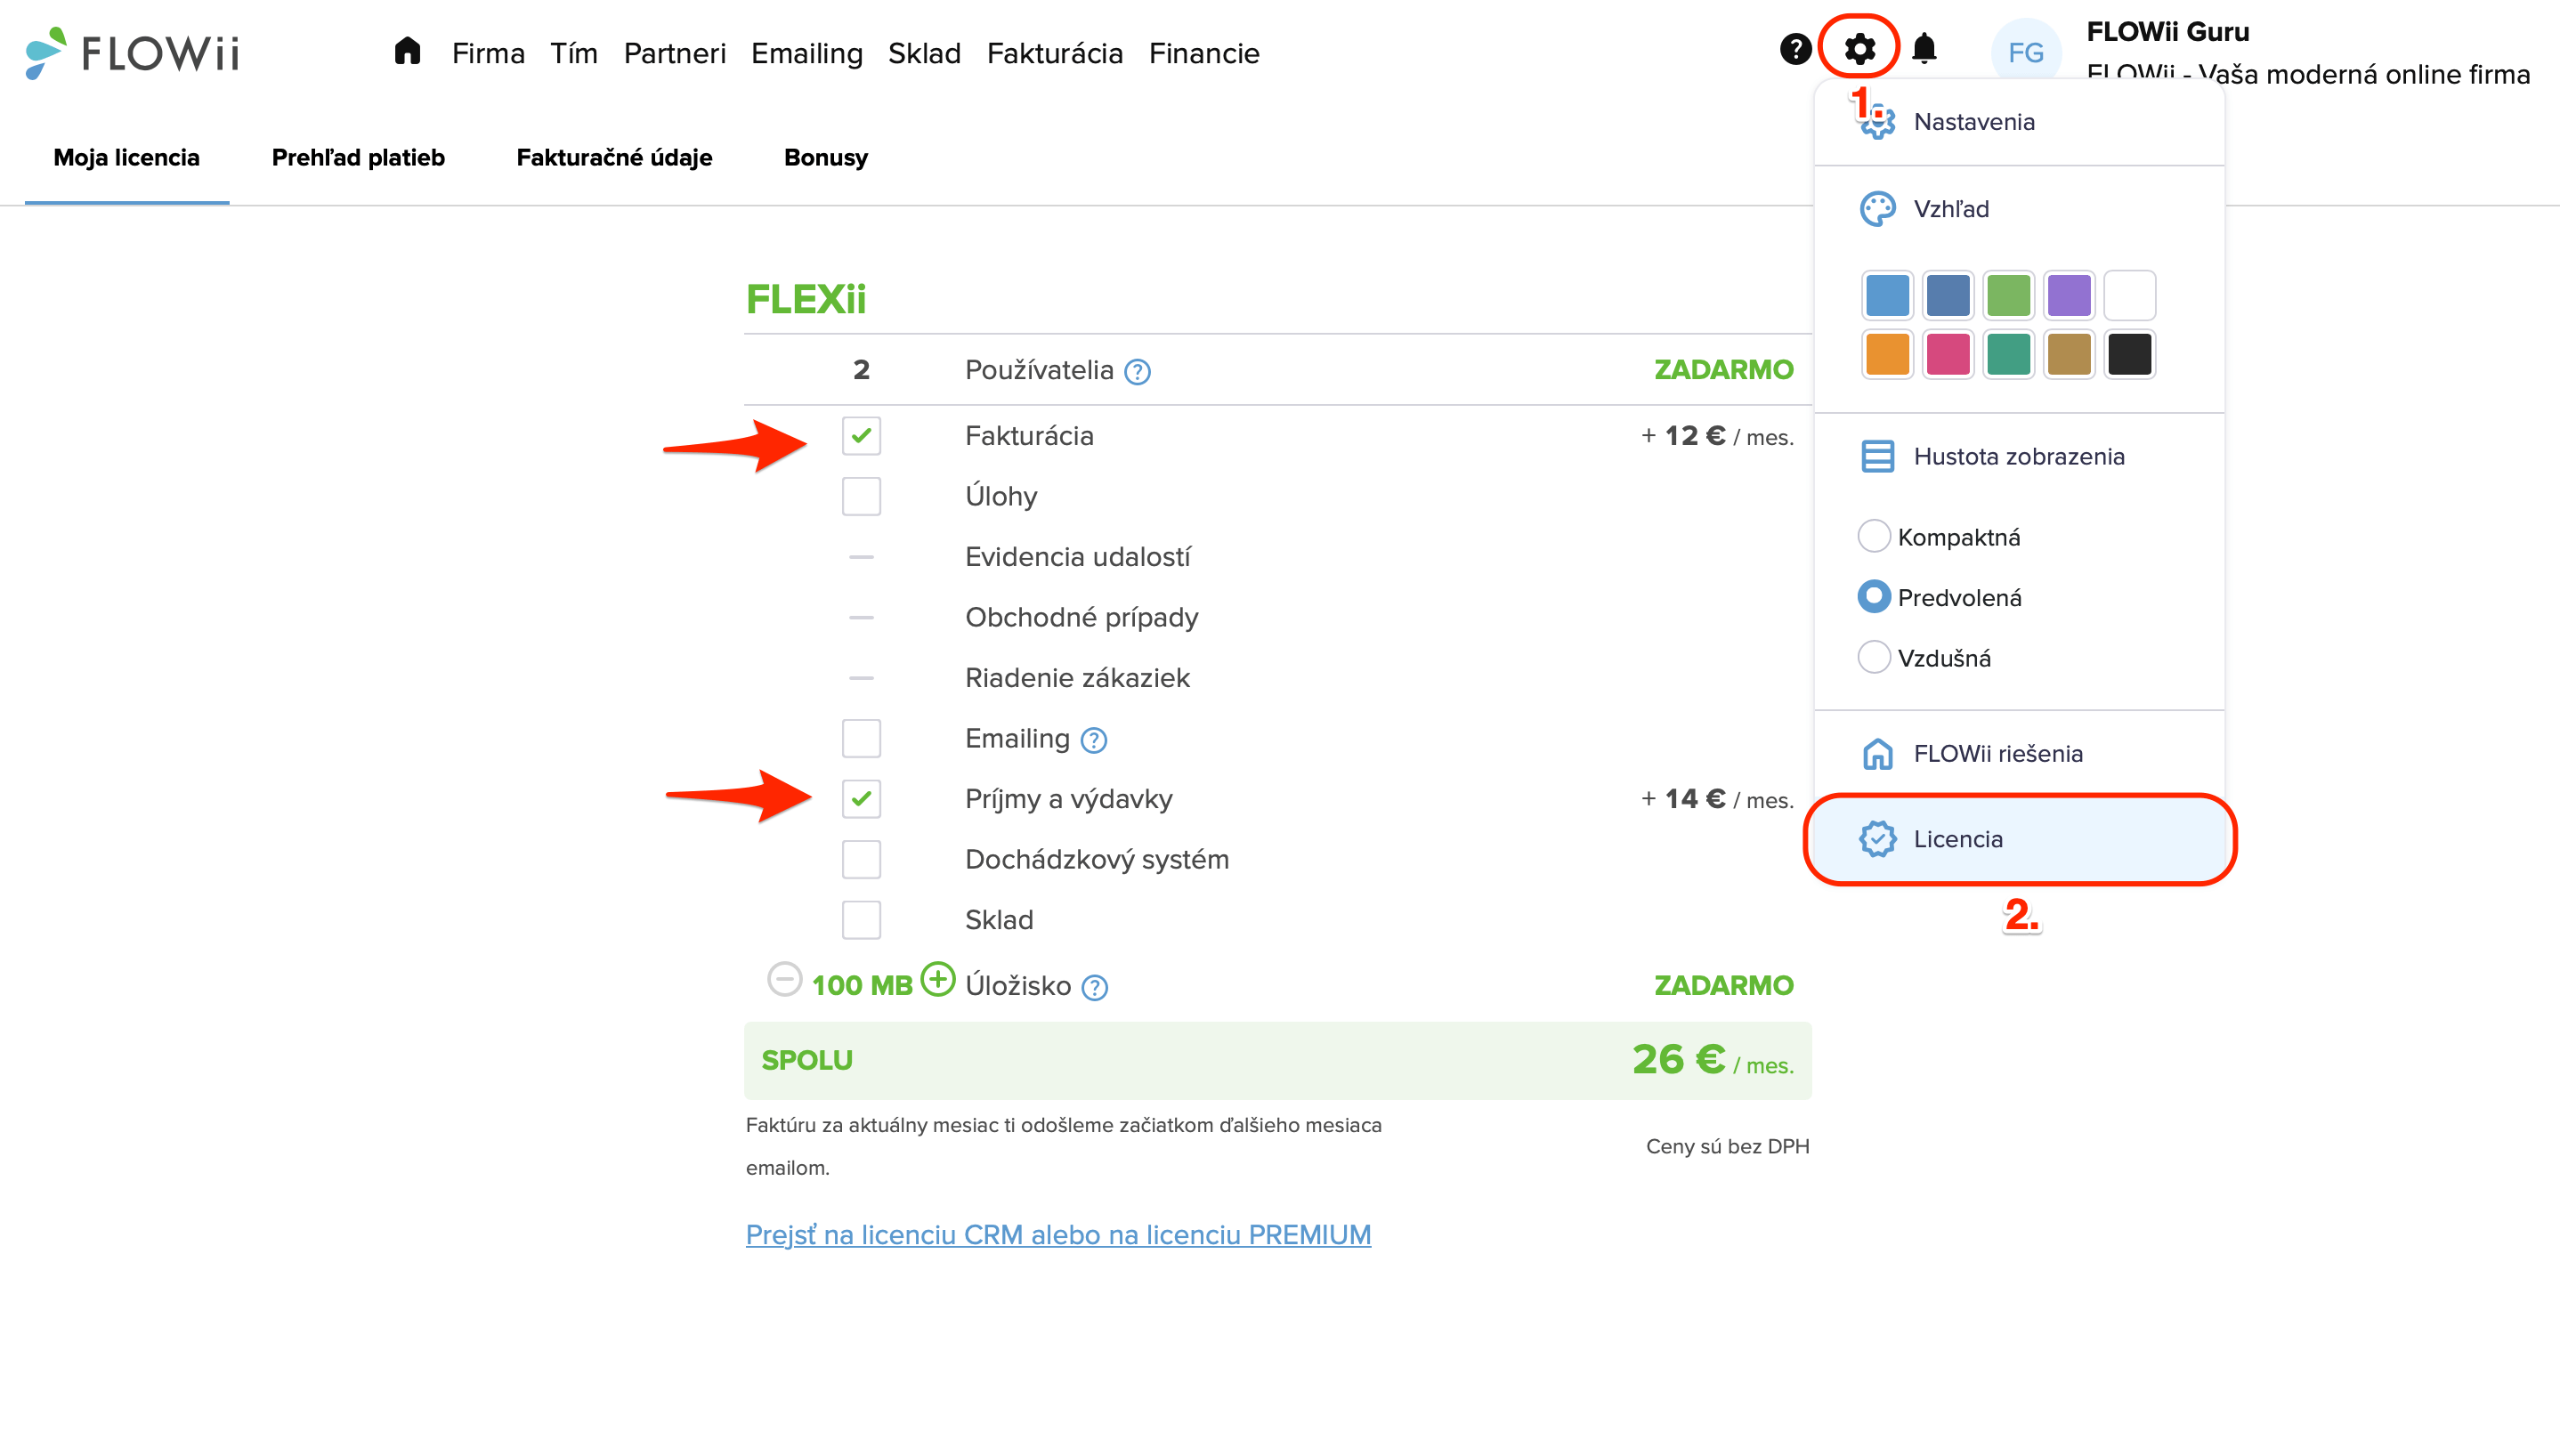Select Predvolená display density

point(1873,597)
